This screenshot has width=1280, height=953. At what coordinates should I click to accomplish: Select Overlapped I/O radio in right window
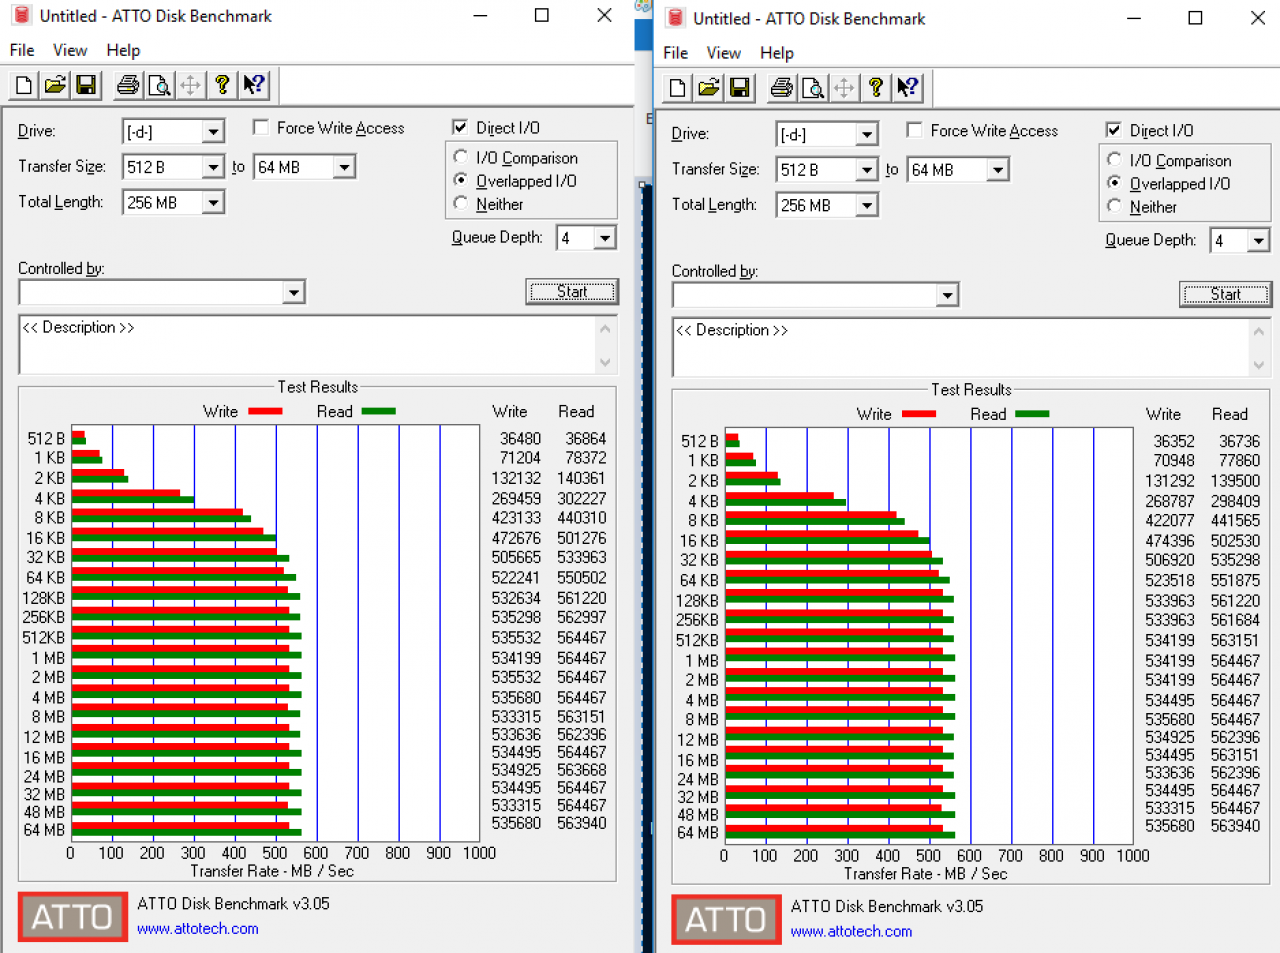point(1114,183)
